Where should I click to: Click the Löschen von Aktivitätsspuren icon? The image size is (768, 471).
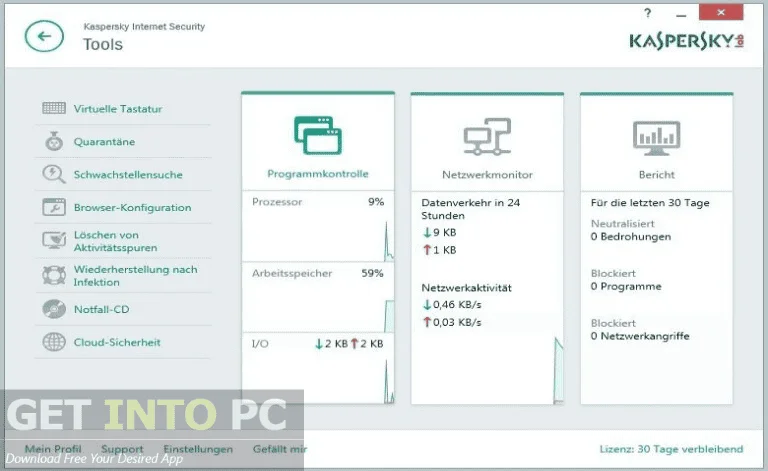54,240
